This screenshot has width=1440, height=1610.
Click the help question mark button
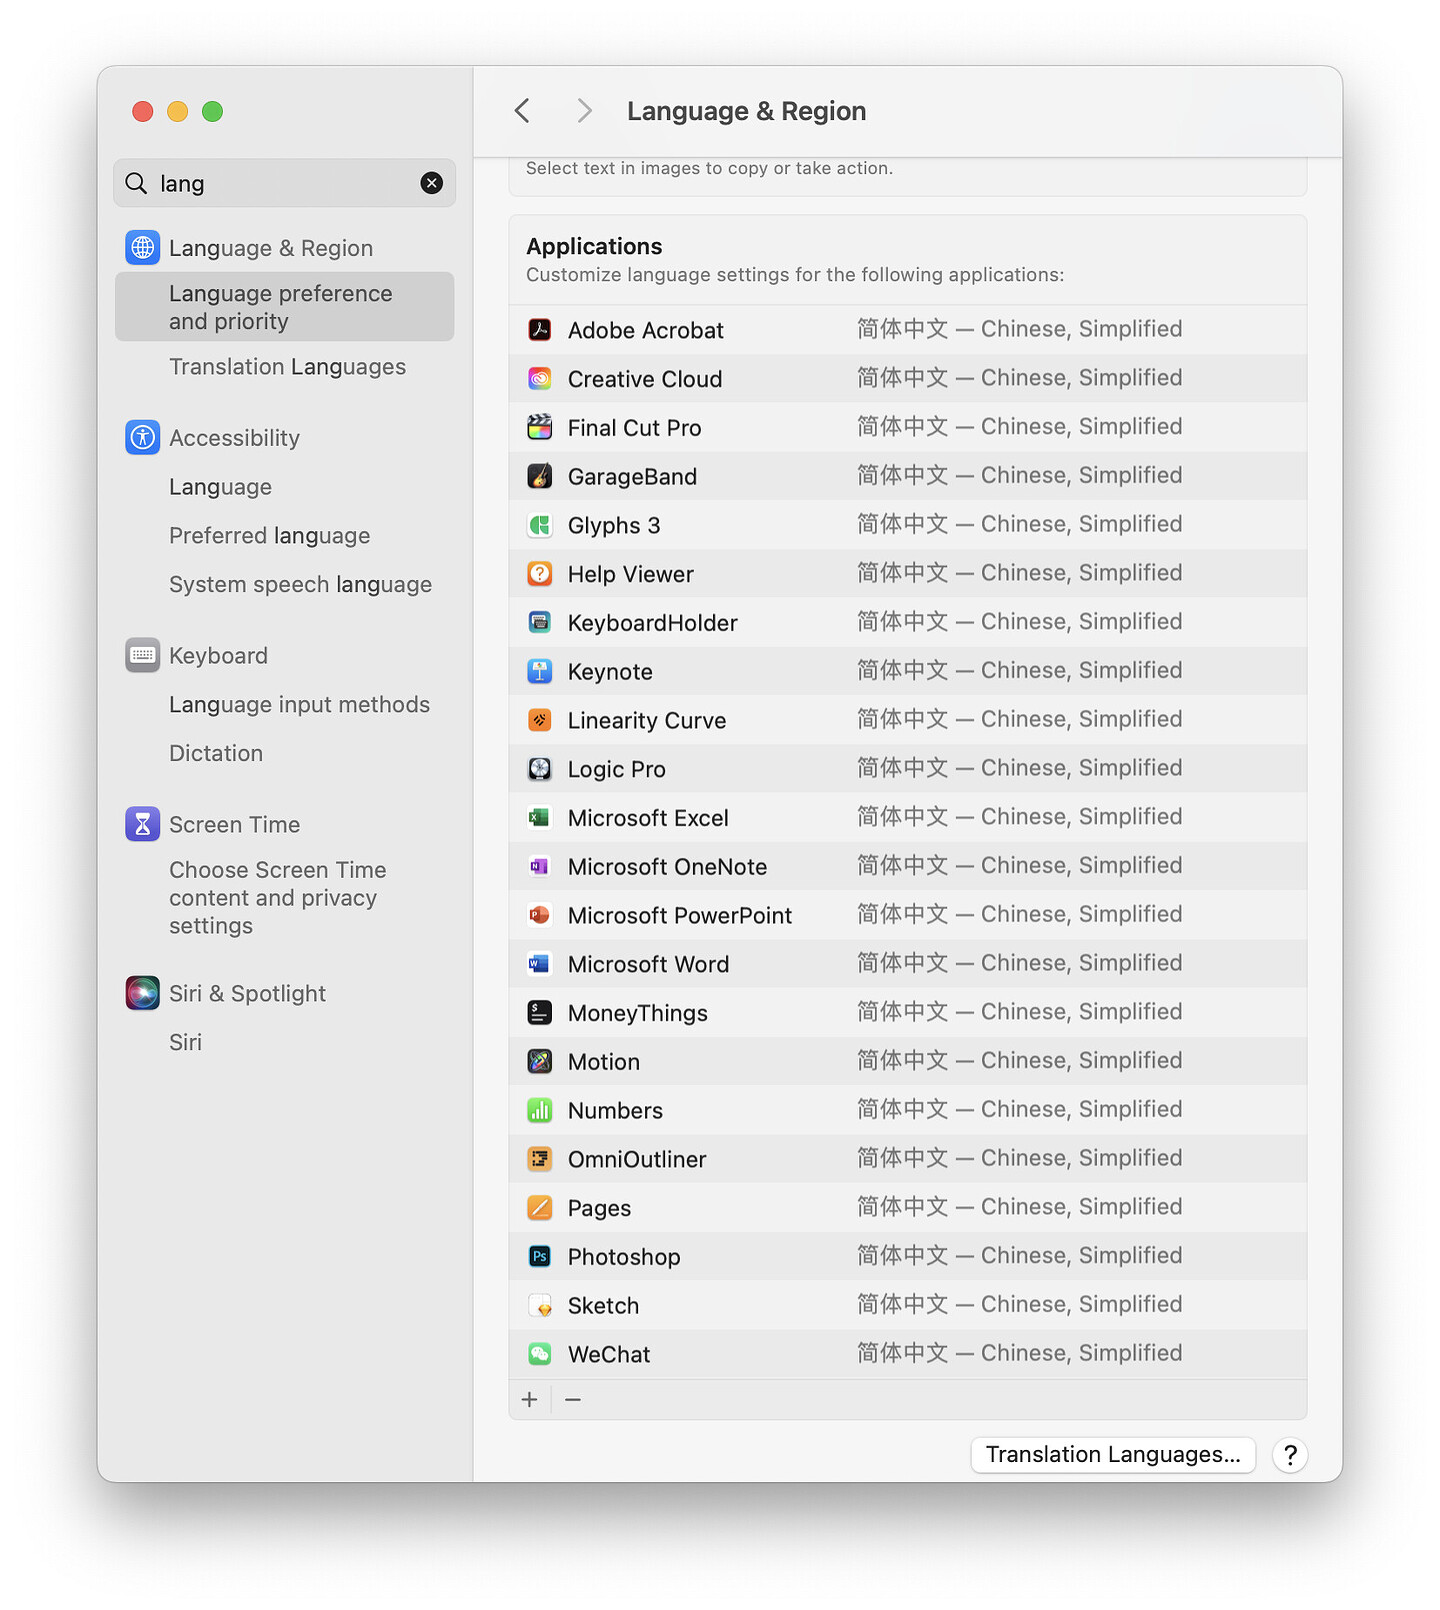click(1290, 1455)
